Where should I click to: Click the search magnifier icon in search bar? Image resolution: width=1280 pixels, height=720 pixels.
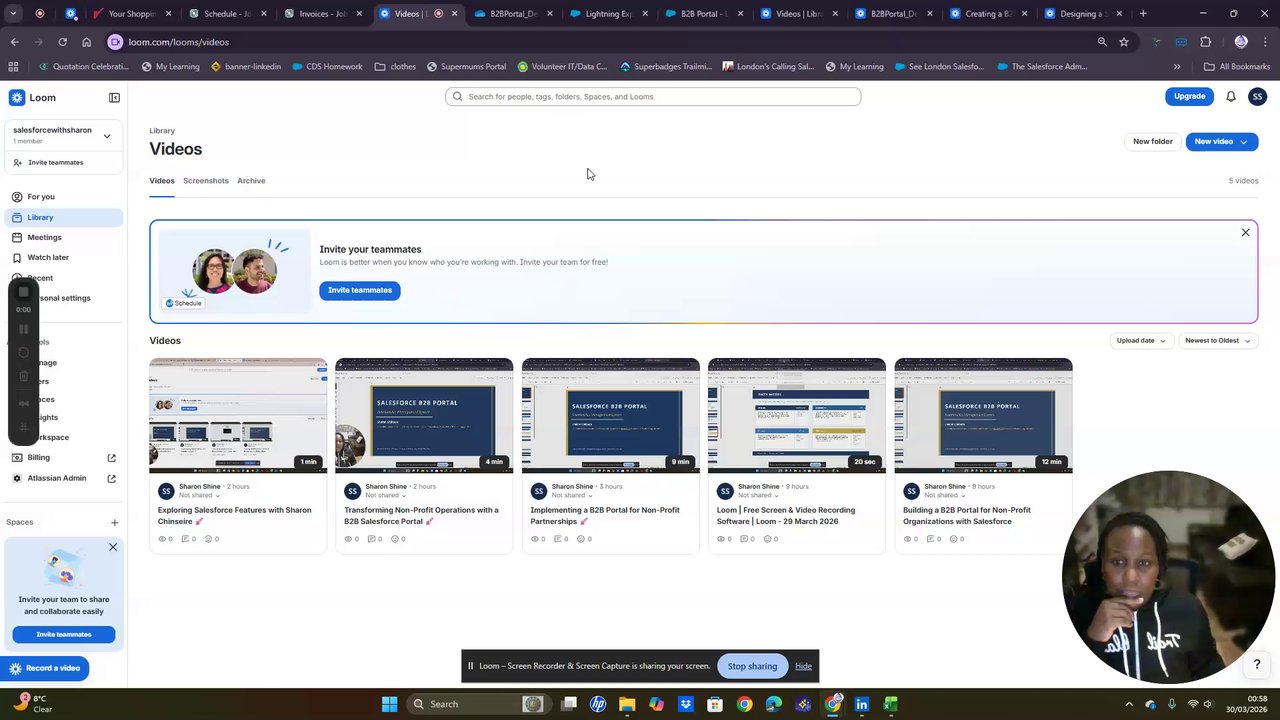(x=458, y=96)
